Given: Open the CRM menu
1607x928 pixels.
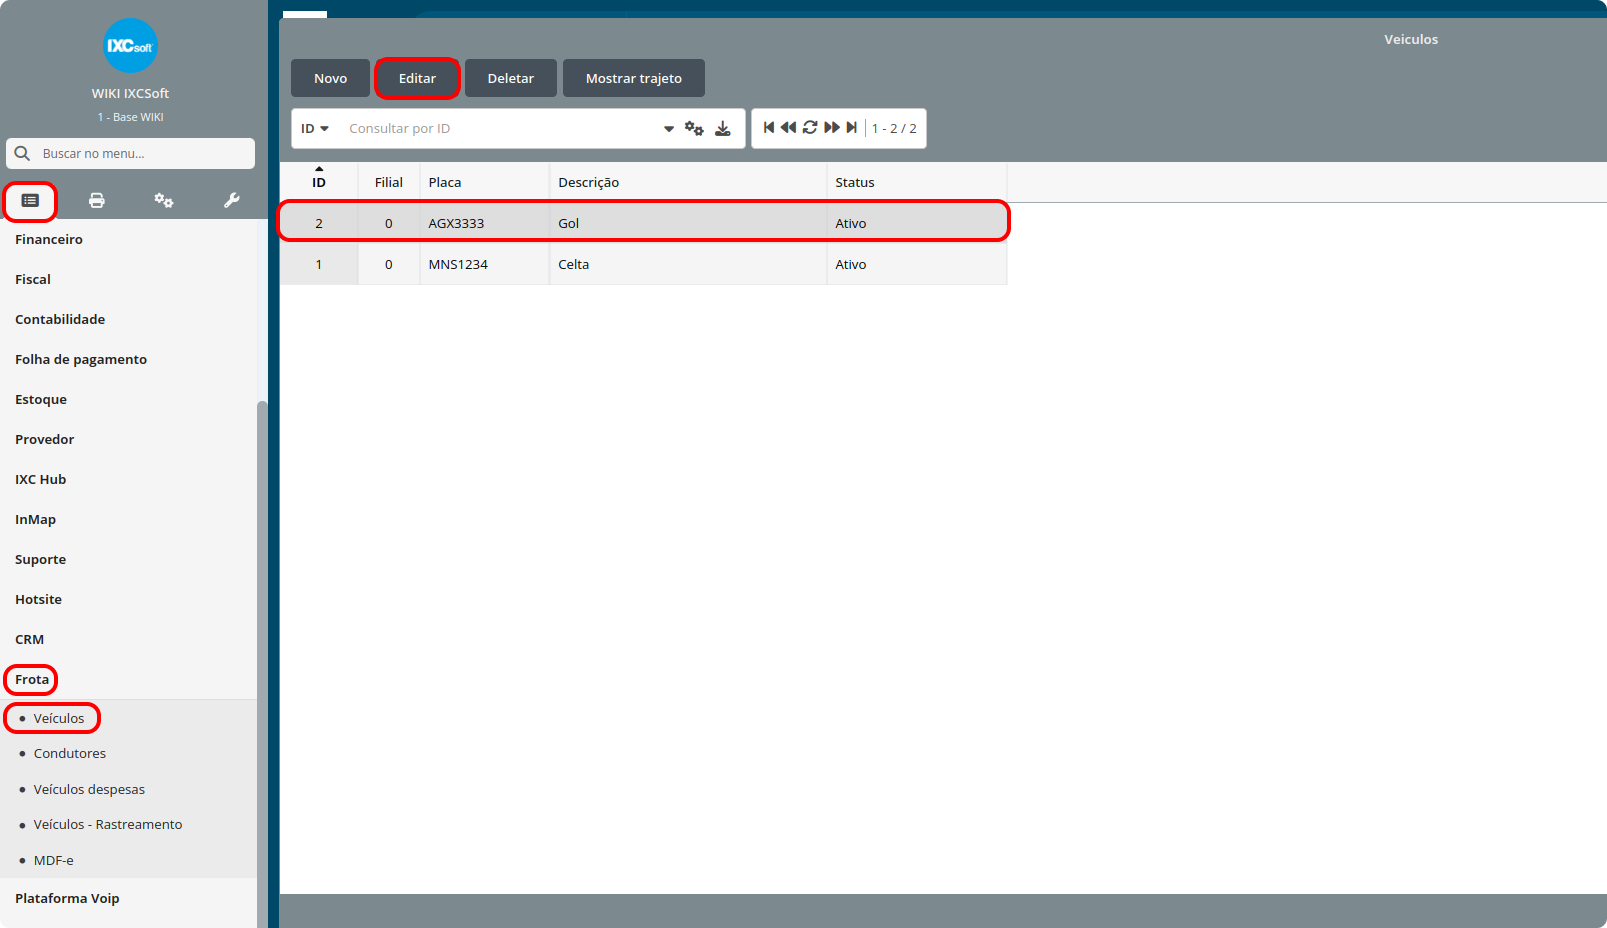Looking at the screenshot, I should click(30, 639).
